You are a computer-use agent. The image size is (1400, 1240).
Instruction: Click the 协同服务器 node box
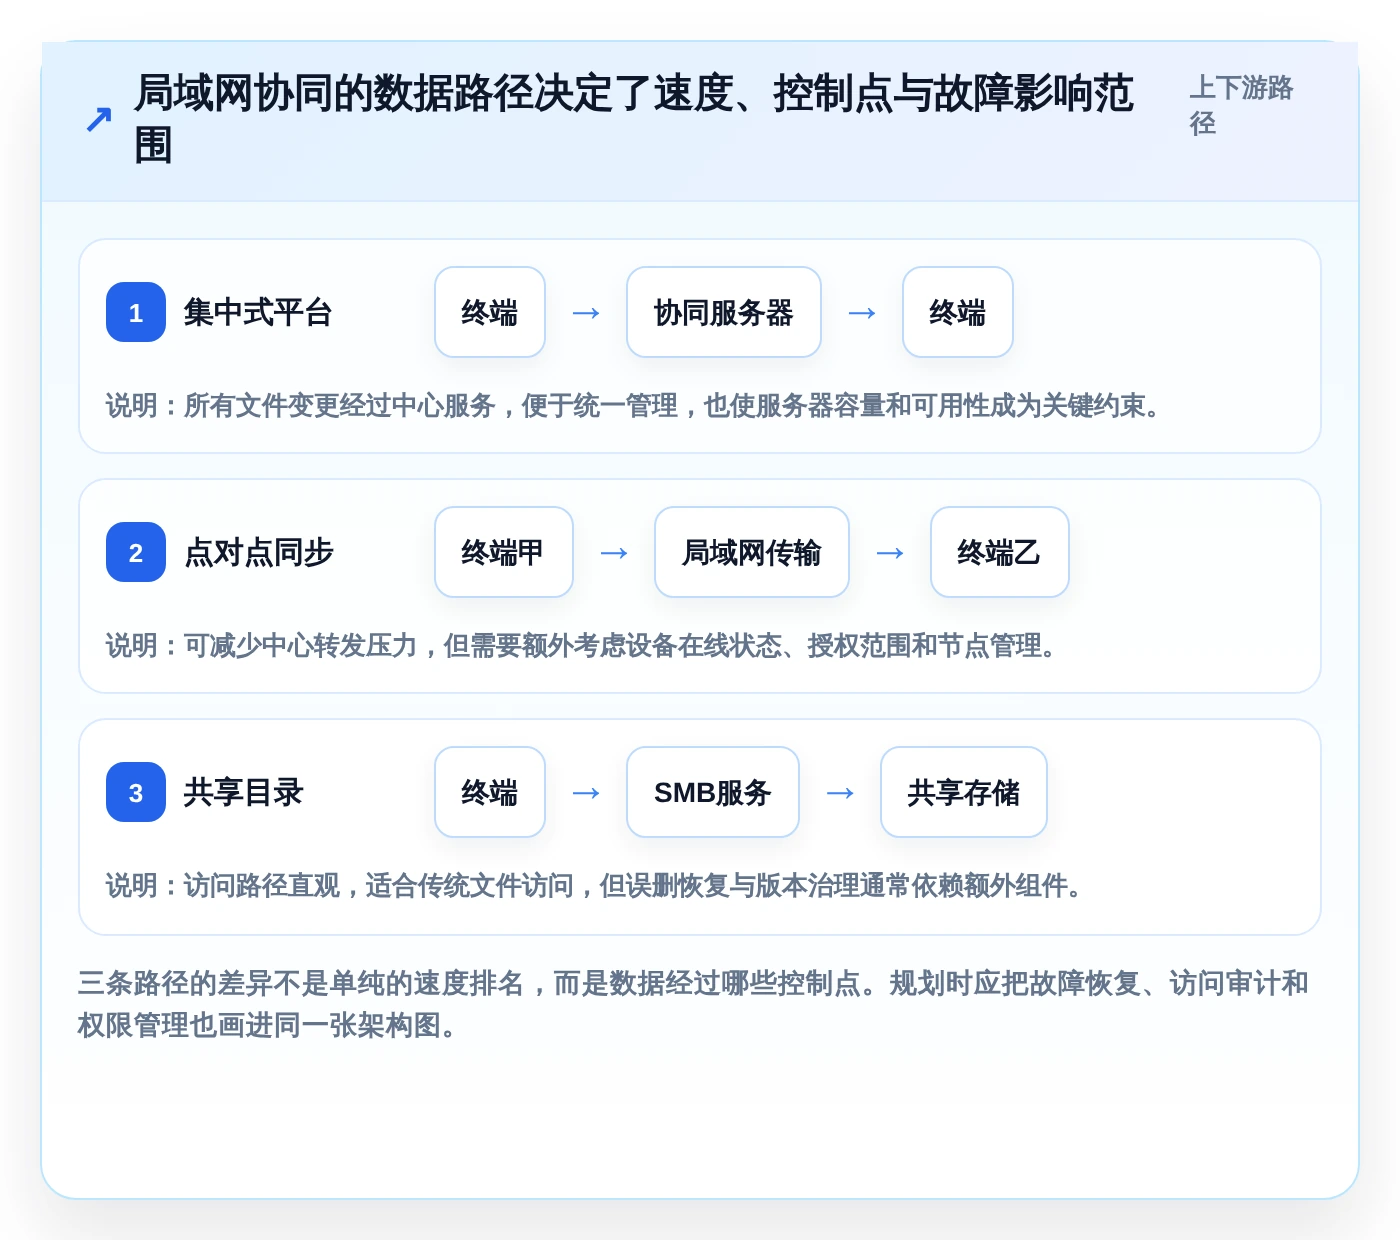[x=724, y=312]
